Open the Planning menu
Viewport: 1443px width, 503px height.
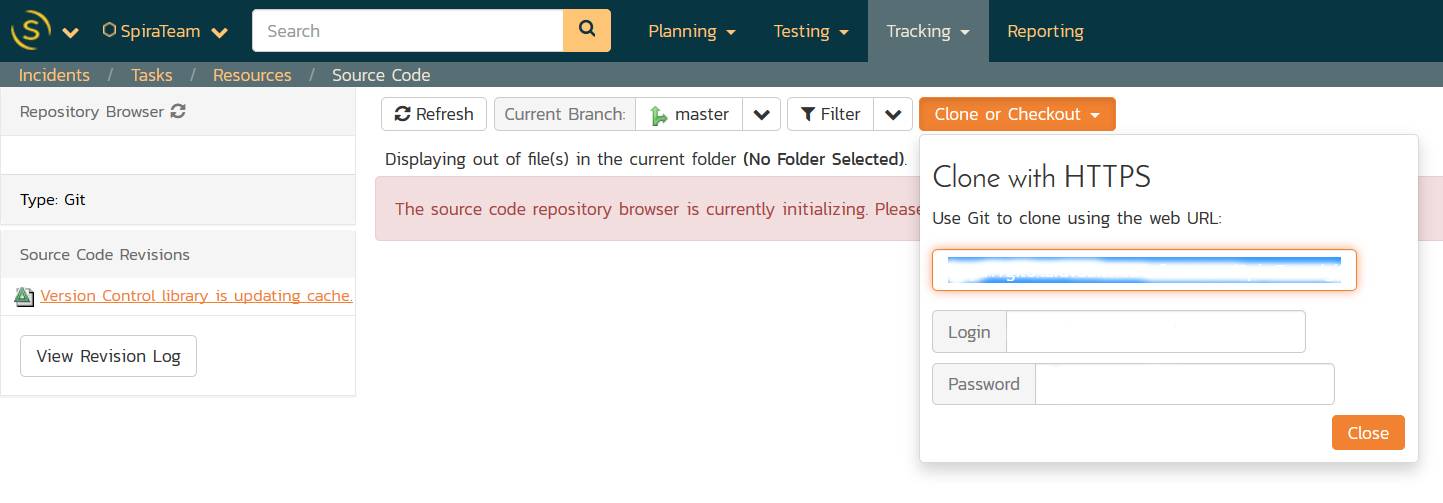coord(692,31)
